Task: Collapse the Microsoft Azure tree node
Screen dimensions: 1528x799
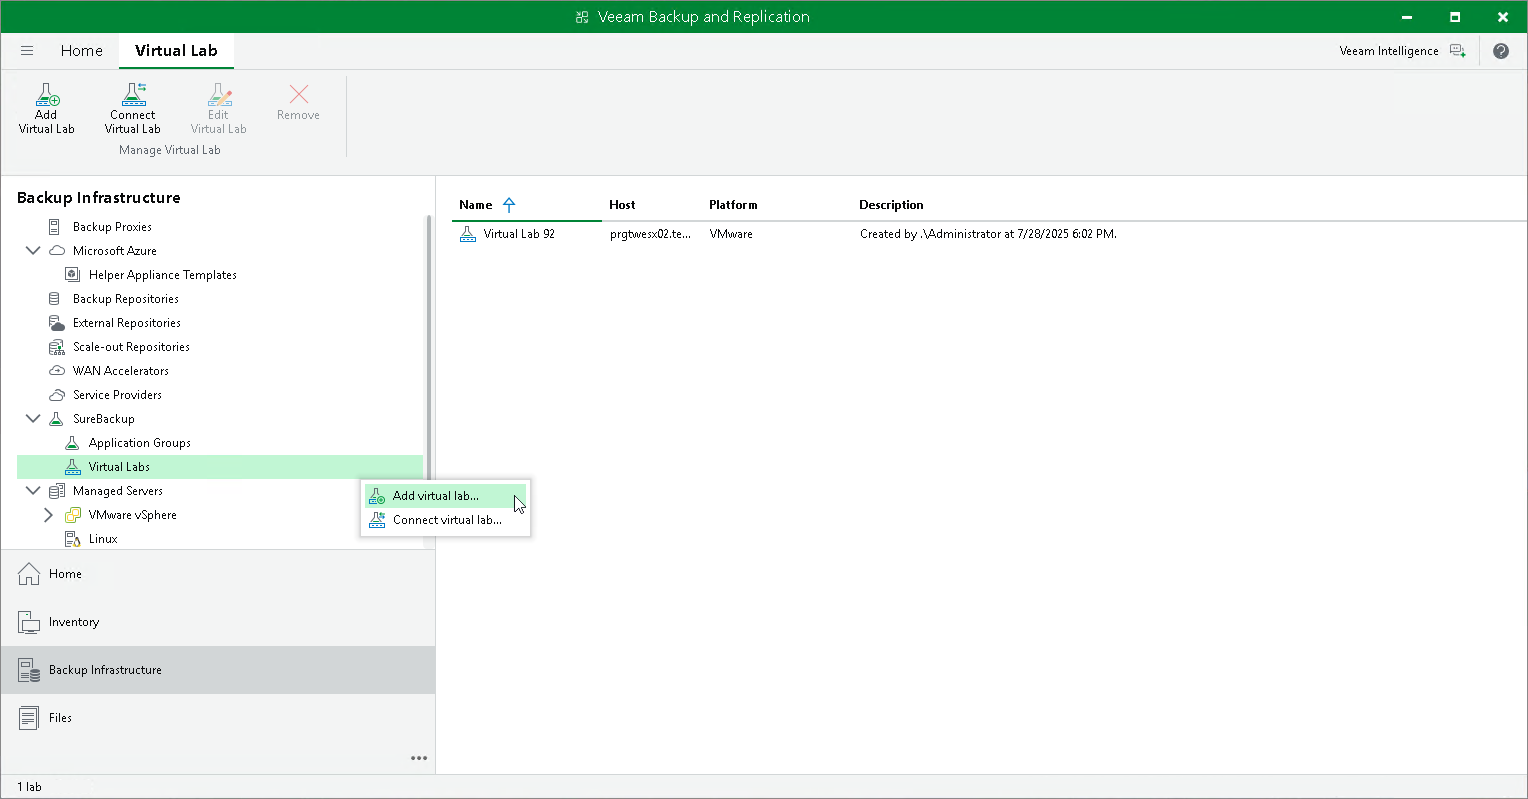Action: (x=33, y=251)
